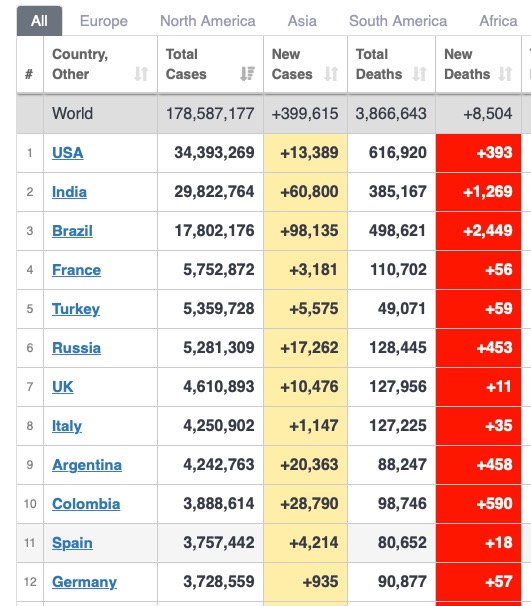Click the # column header
The image size is (531, 606).
coord(30,65)
